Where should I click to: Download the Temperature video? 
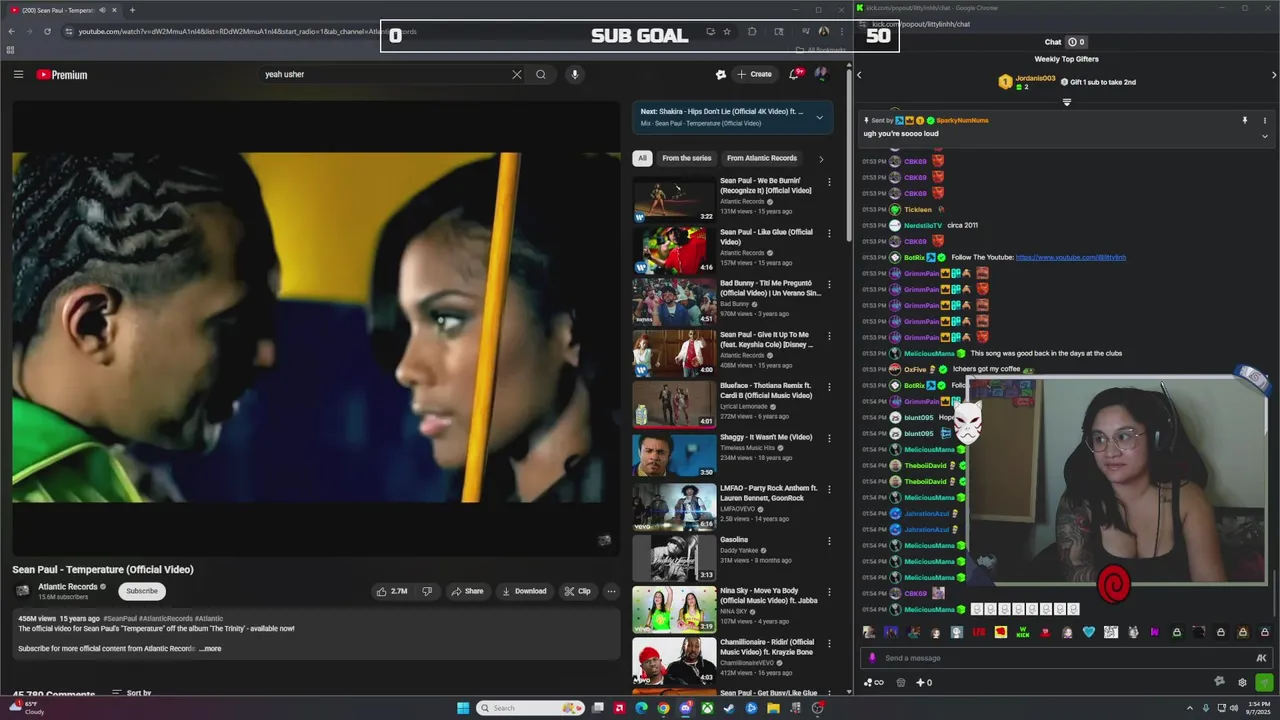(x=524, y=591)
